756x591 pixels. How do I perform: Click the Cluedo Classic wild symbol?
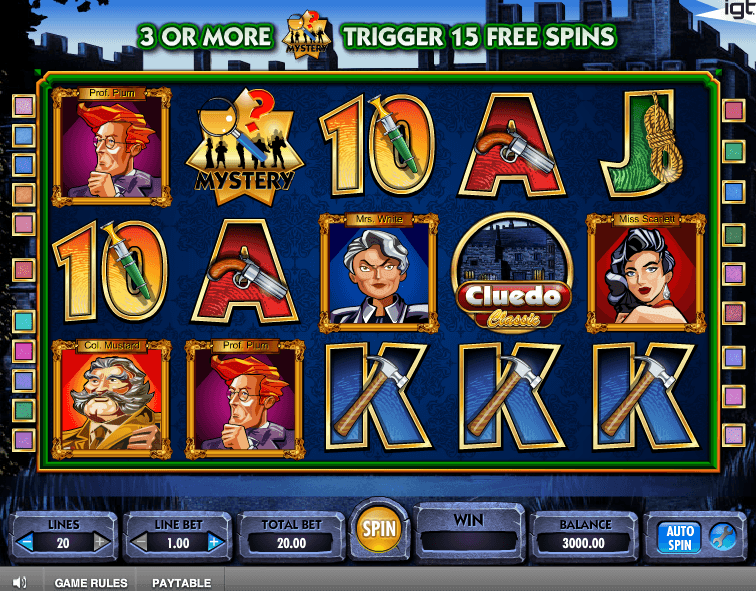coord(513,271)
